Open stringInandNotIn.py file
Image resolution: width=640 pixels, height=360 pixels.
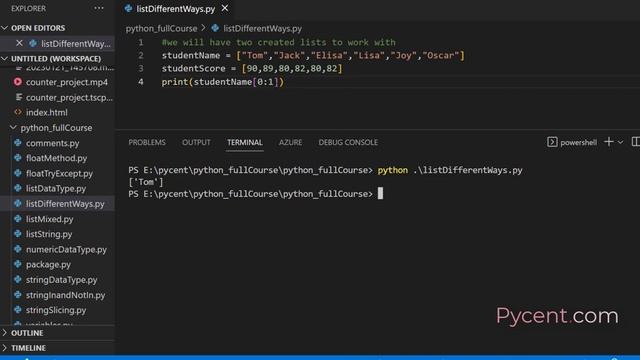65,295
